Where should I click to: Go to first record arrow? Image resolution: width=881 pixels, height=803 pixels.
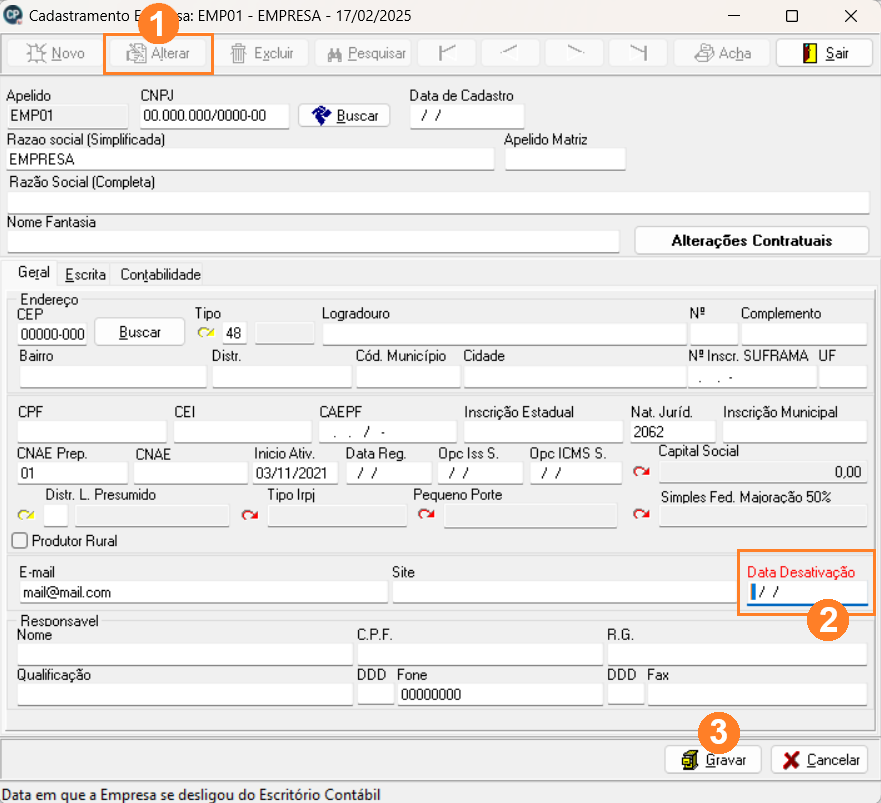point(447,53)
